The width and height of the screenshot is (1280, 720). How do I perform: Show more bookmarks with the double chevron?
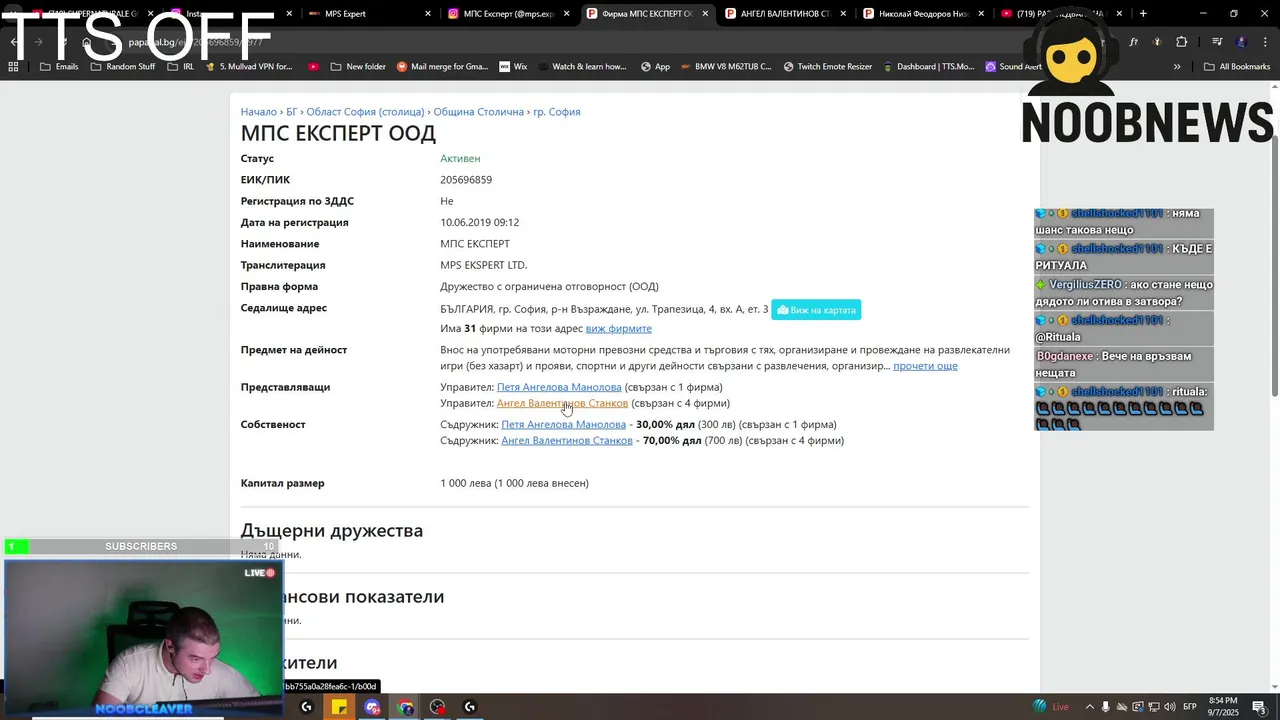(x=1177, y=67)
